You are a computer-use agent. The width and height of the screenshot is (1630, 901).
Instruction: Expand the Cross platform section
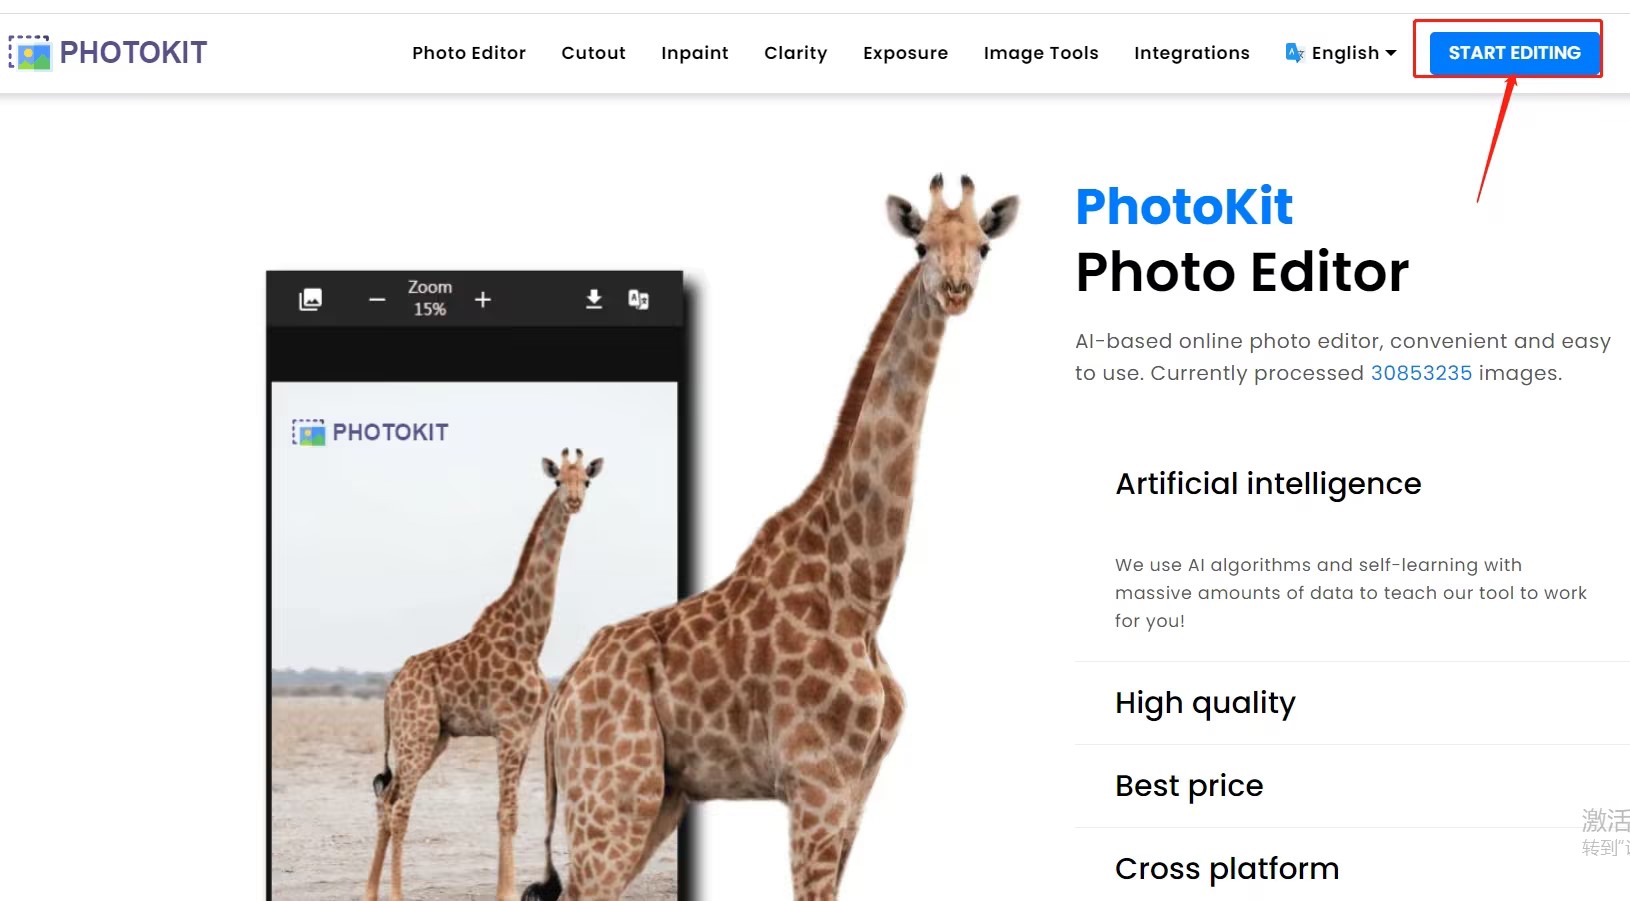(x=1227, y=869)
